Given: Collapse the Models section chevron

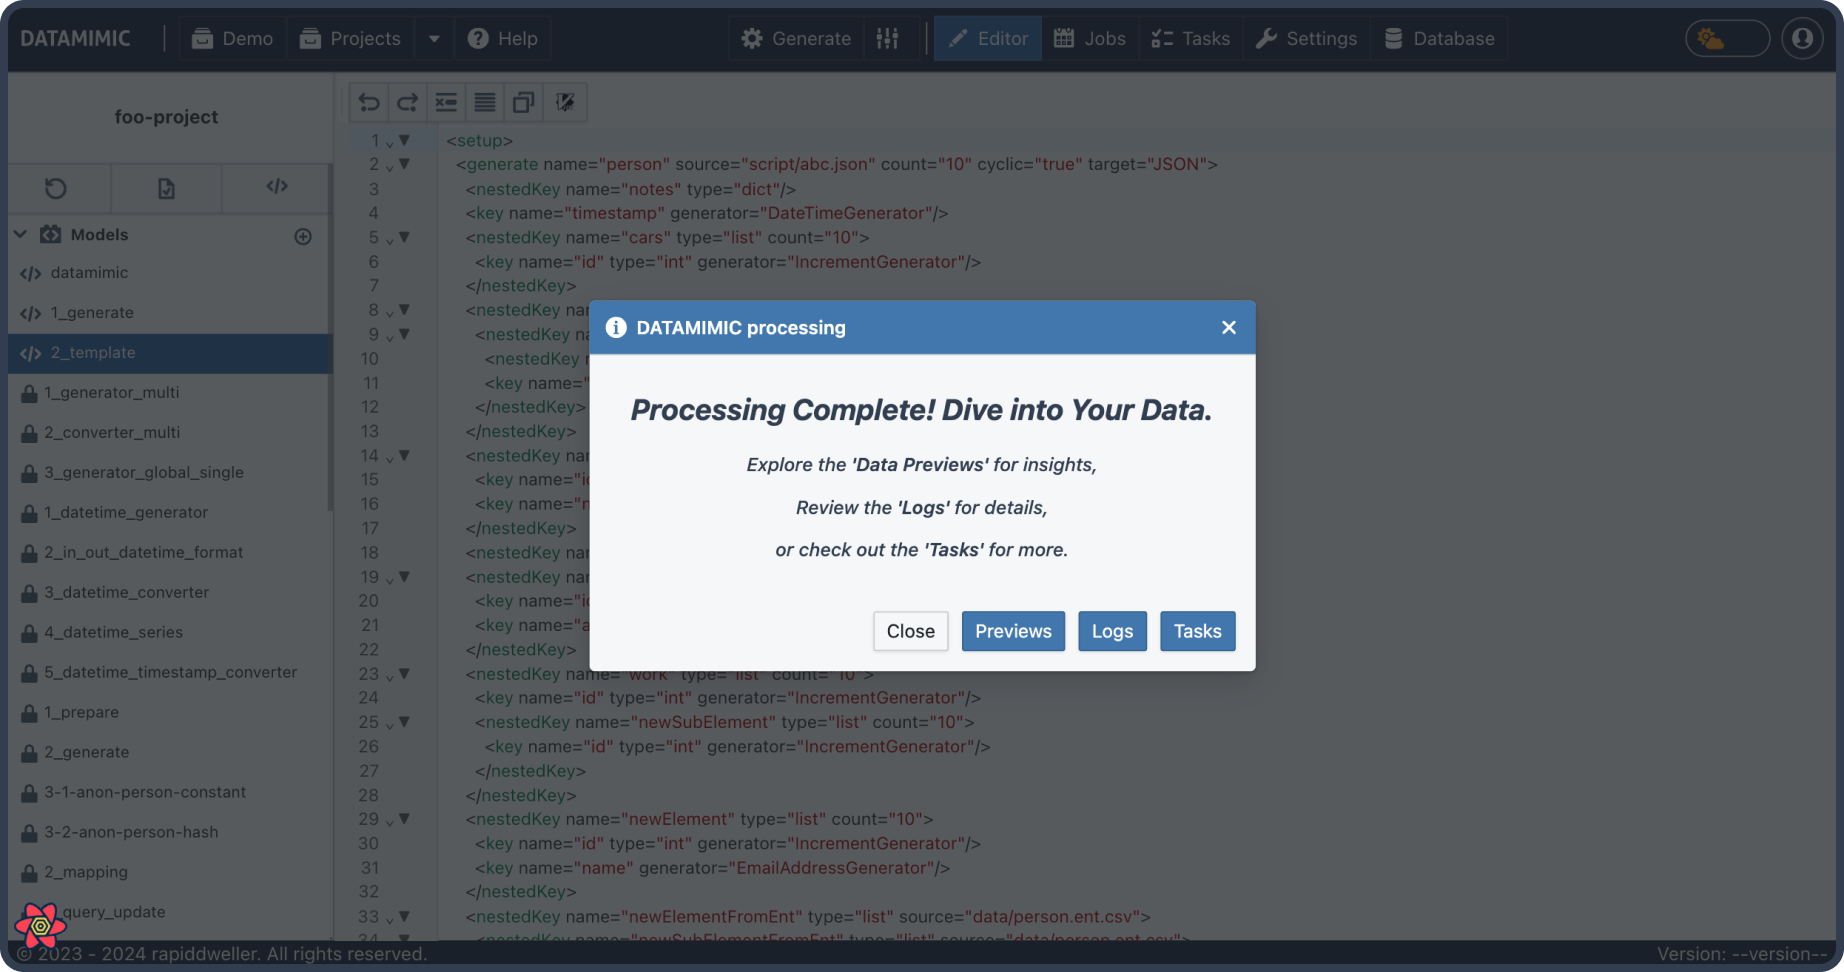Looking at the screenshot, I should click(20, 234).
